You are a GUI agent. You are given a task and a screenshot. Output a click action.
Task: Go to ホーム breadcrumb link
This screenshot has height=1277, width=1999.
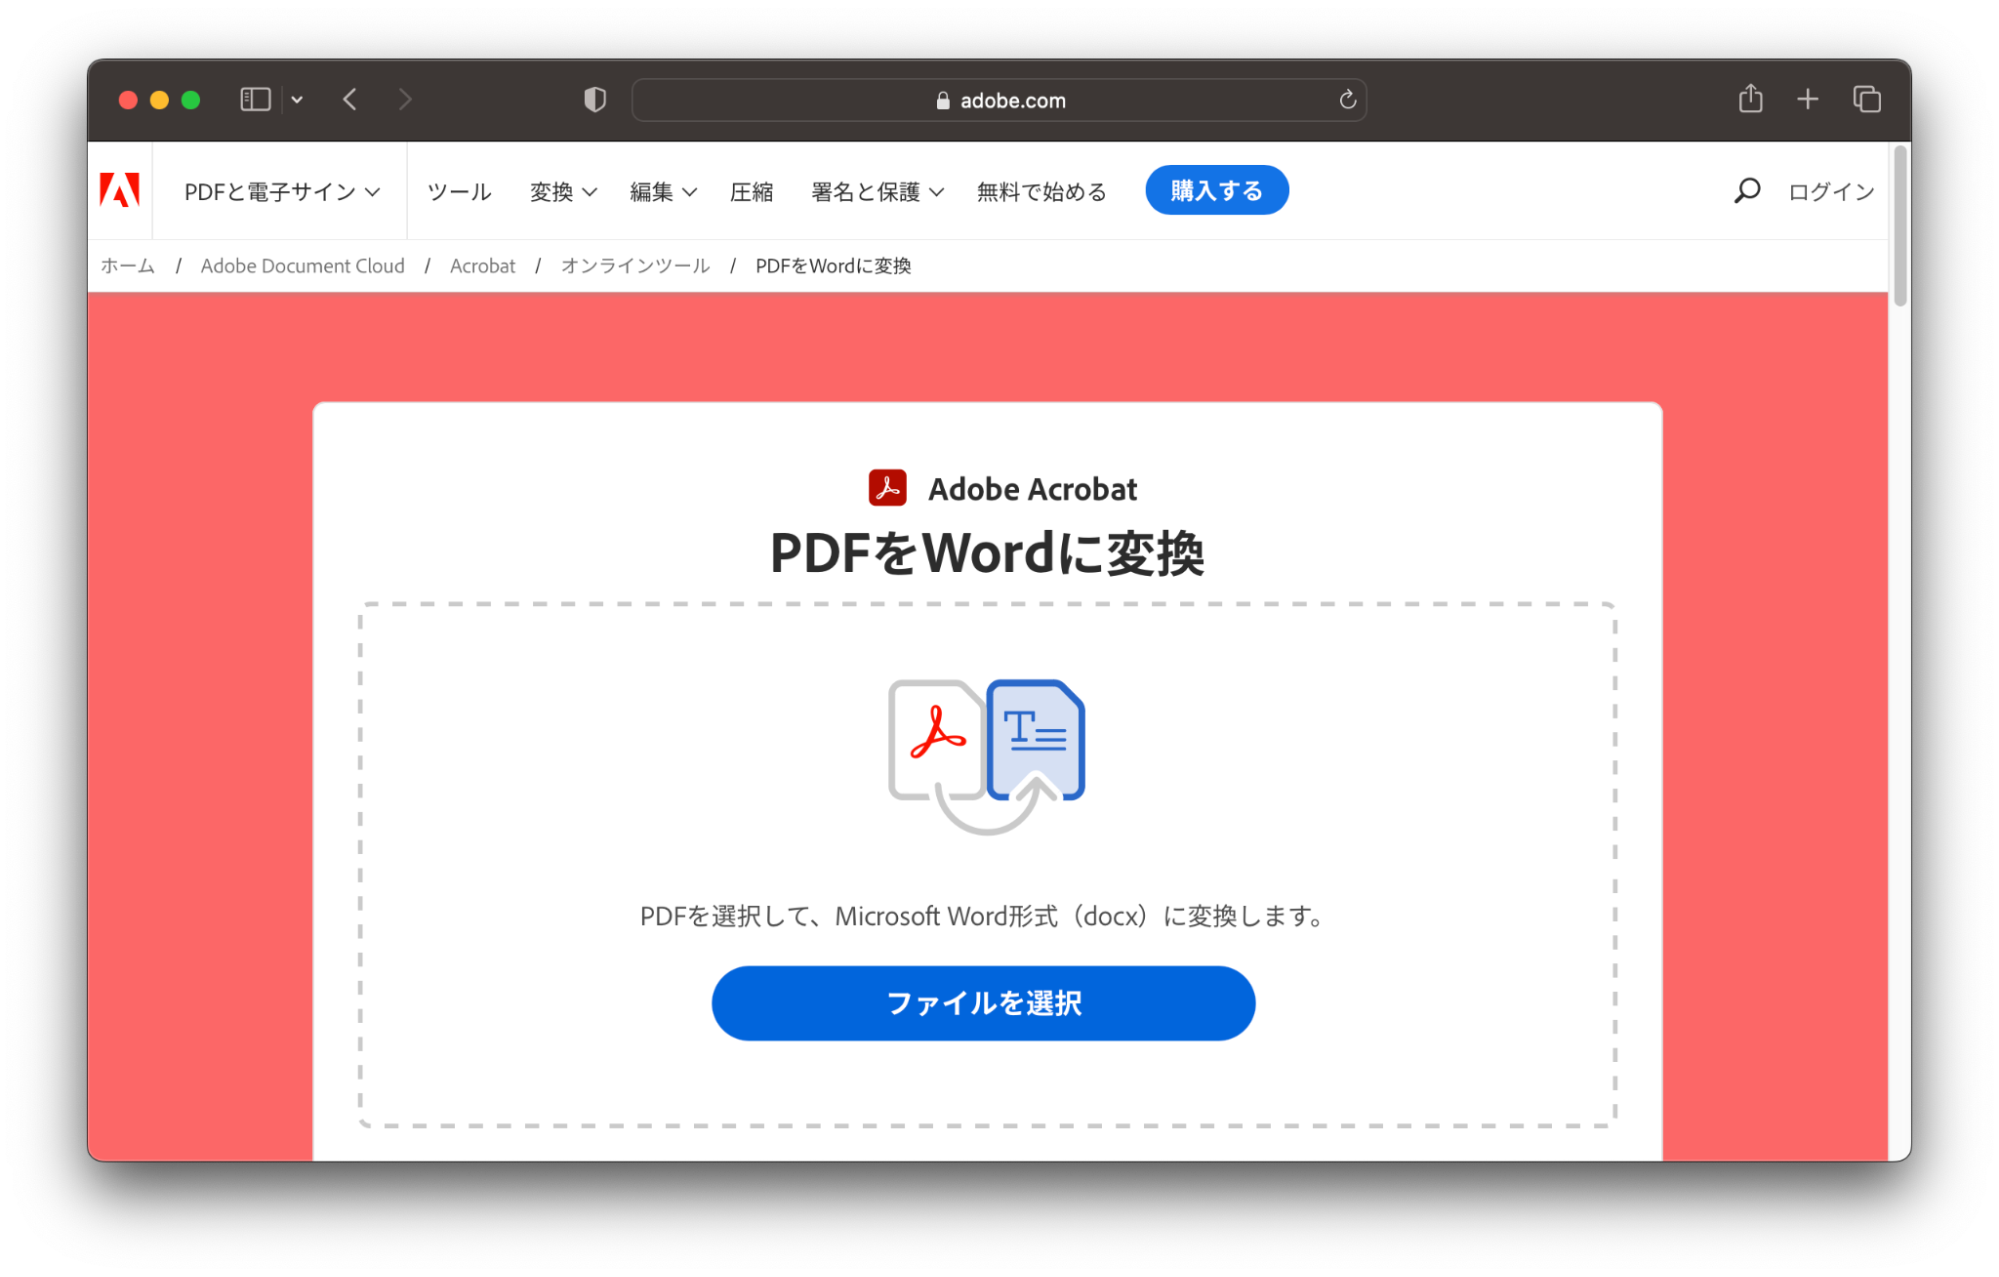point(128,266)
